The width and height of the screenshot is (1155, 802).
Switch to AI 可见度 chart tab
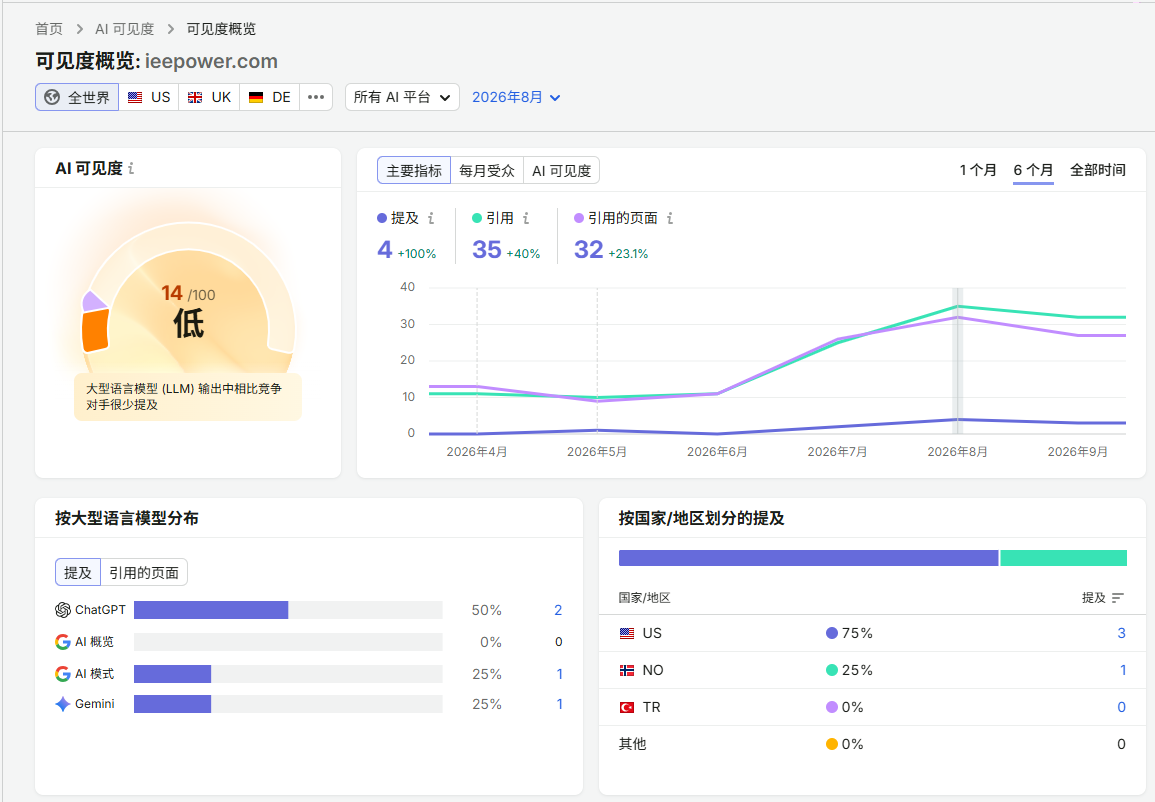pyautogui.click(x=561, y=170)
